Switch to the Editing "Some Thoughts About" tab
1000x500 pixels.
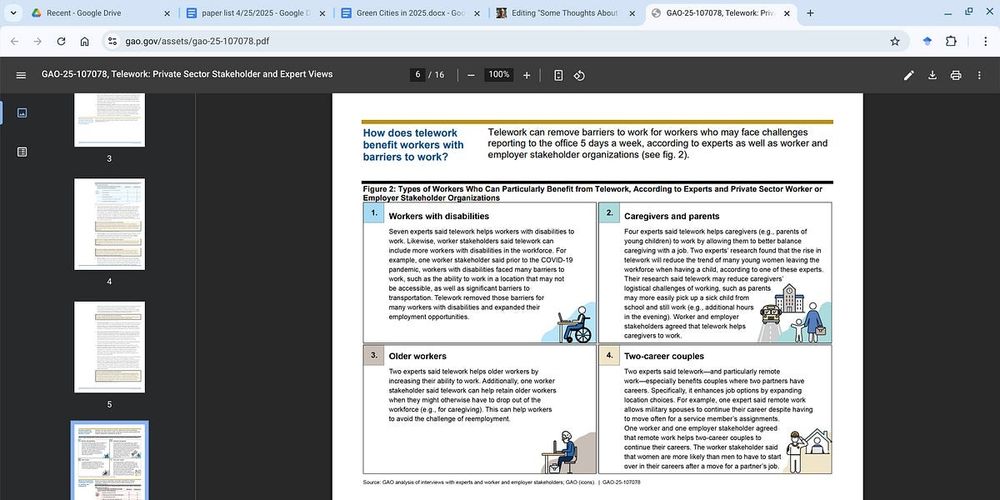click(566, 13)
